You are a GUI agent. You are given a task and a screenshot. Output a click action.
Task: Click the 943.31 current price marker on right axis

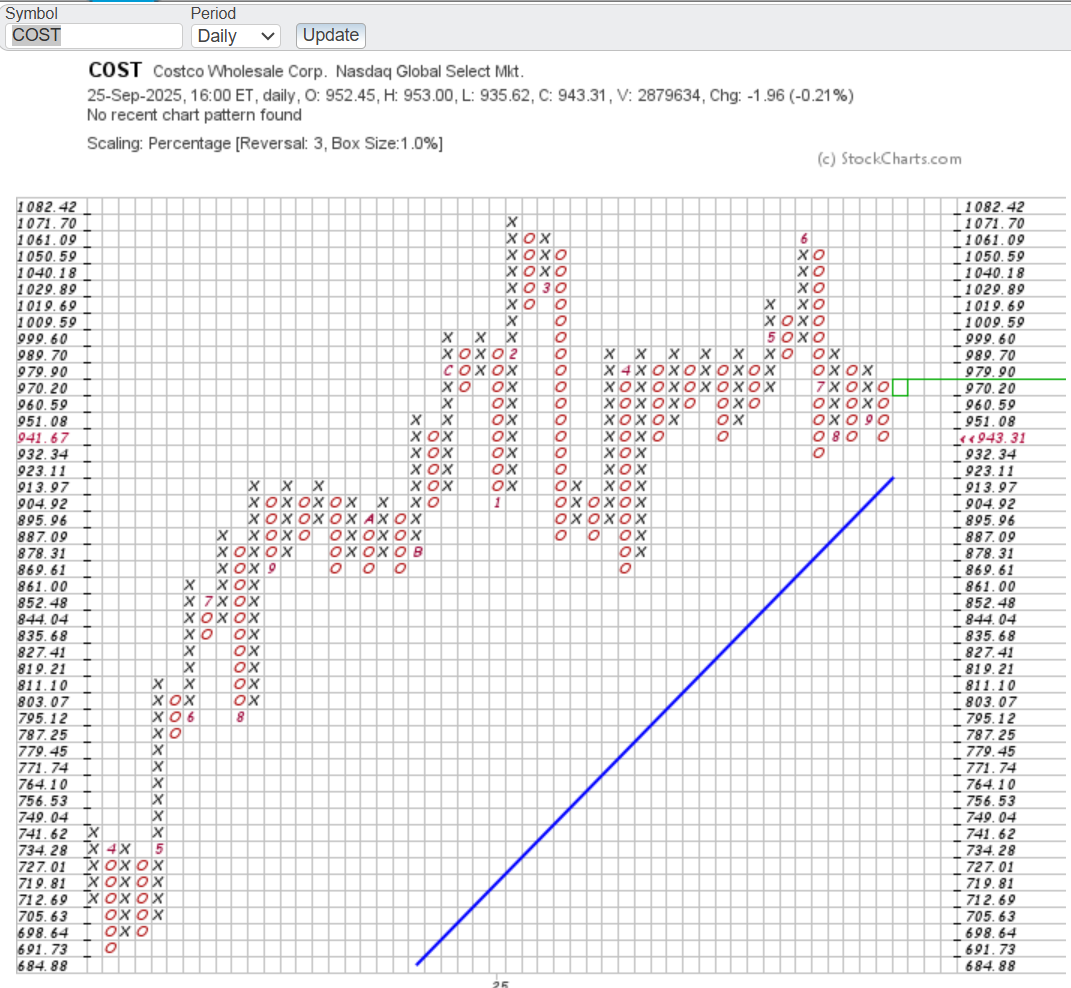993,438
